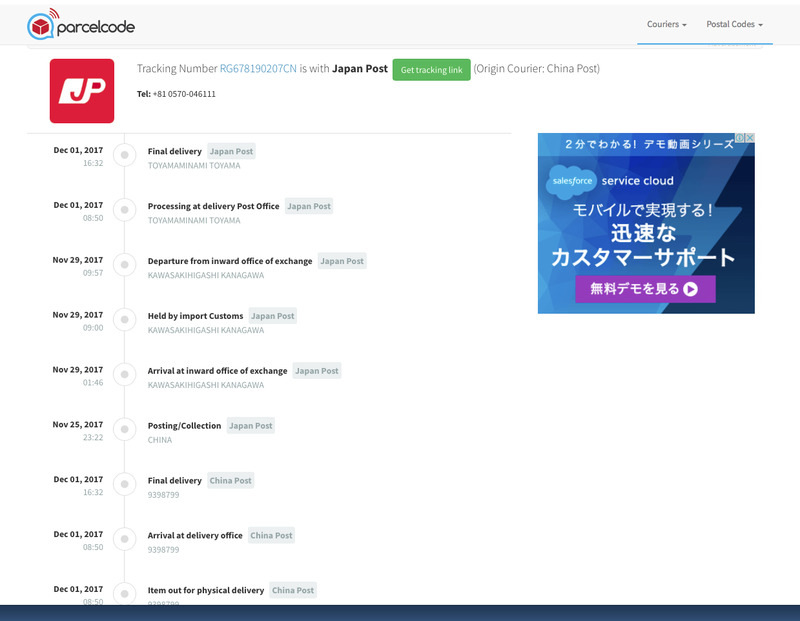800x621 pixels.
Task: Click timeline circle for Processing at delivery Post Office
Action: pyautogui.click(x=124, y=210)
